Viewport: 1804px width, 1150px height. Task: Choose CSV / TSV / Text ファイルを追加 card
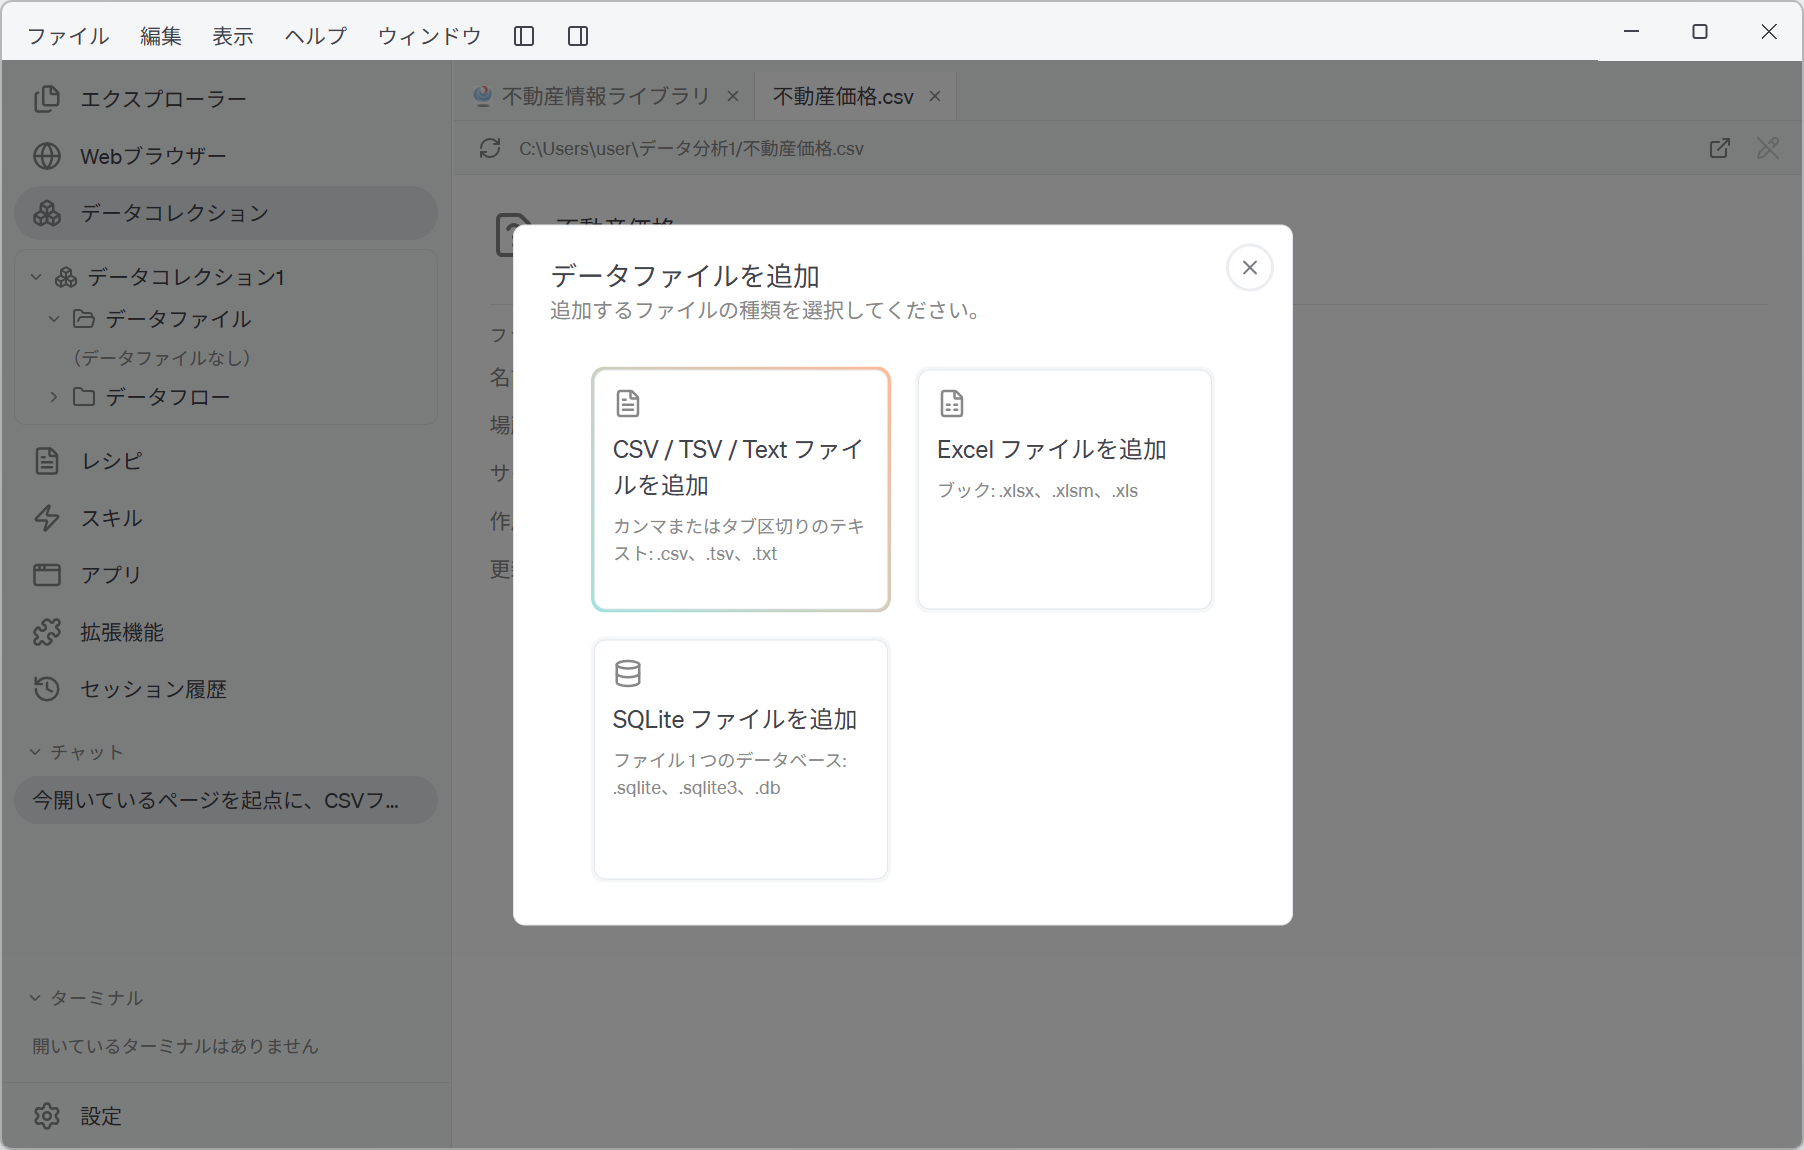(741, 489)
